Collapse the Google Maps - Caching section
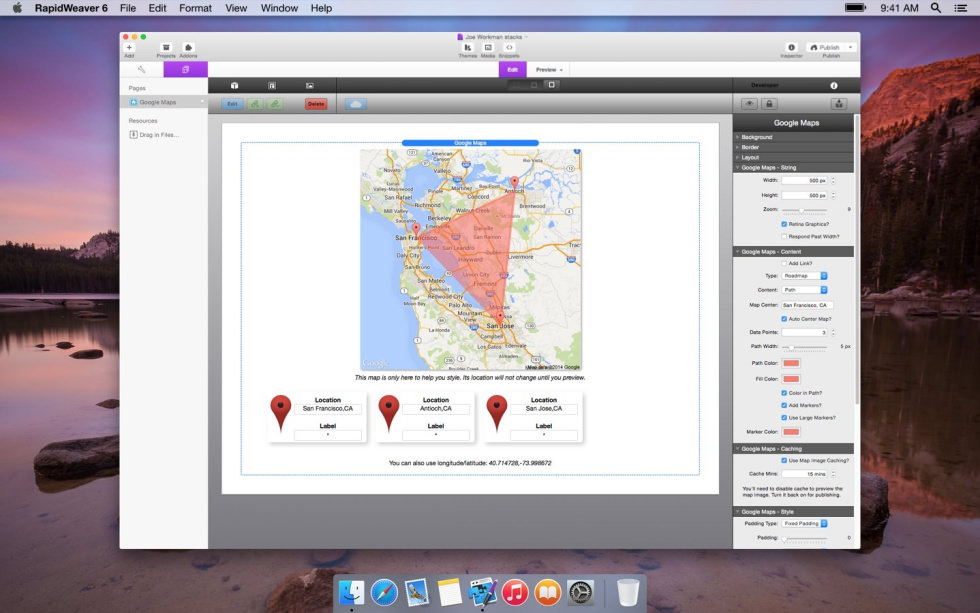The height and width of the screenshot is (613, 980). click(x=793, y=449)
